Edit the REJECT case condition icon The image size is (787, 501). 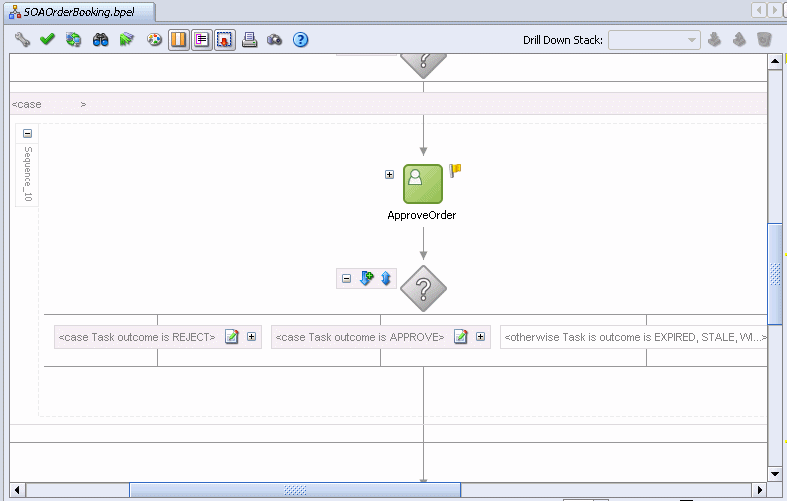tap(231, 336)
